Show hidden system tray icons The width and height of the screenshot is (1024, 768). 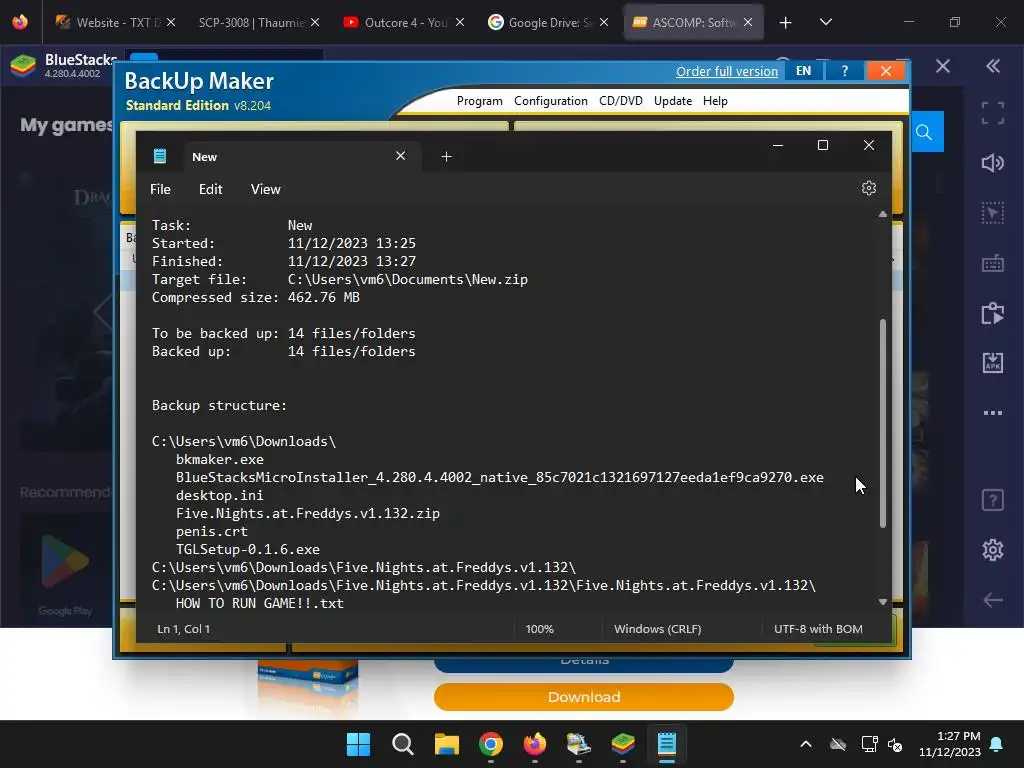pos(806,744)
